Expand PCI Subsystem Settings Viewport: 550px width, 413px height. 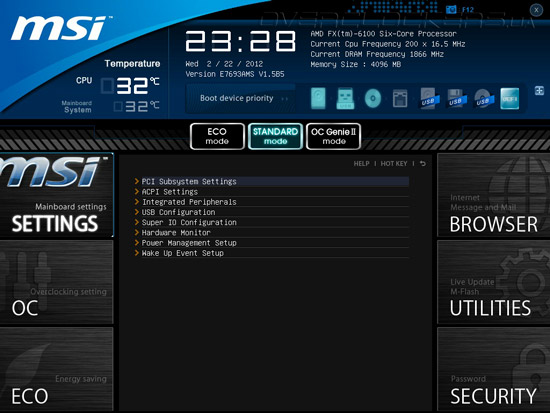coord(272,181)
